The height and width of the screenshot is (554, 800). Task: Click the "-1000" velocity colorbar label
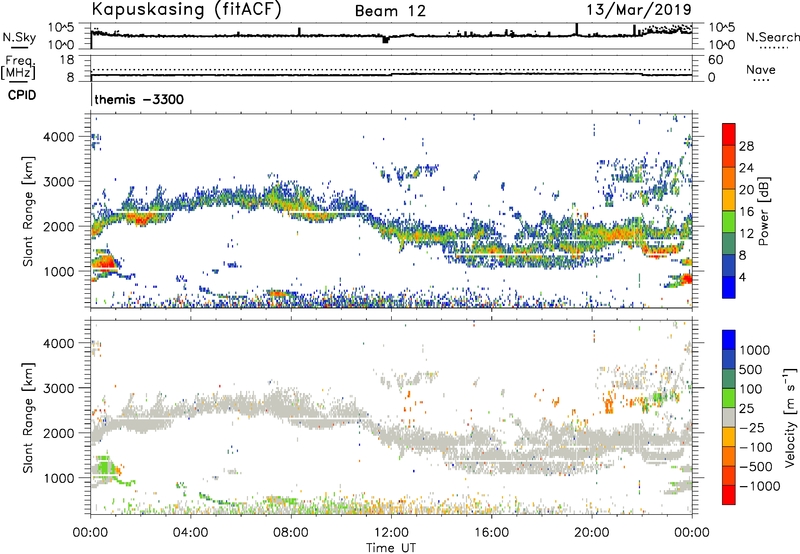pyautogui.click(x=759, y=486)
